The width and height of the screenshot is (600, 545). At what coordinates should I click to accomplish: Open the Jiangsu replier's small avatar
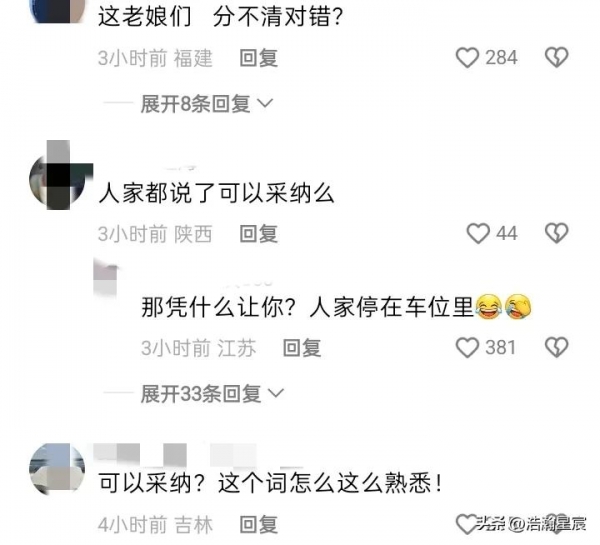click(105, 277)
